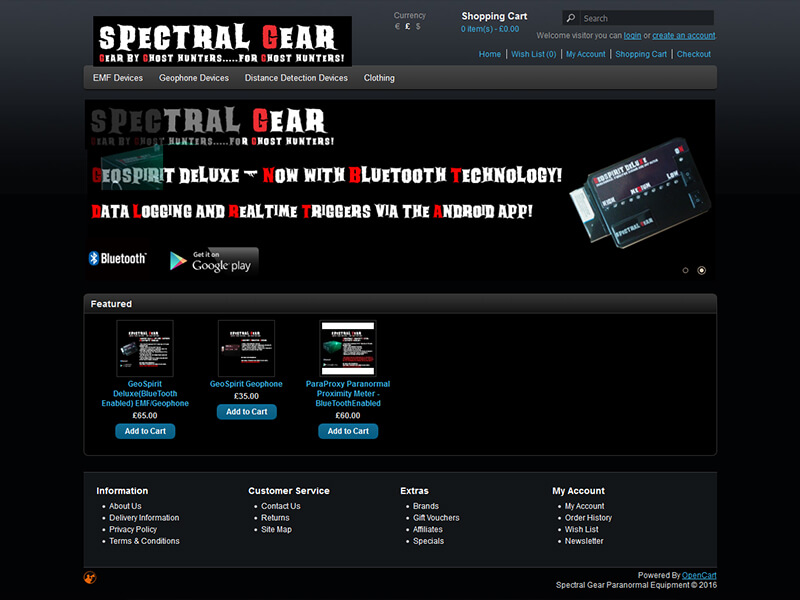The height and width of the screenshot is (600, 800).
Task: Open Wish List (0) in the header
Action: 534,54
